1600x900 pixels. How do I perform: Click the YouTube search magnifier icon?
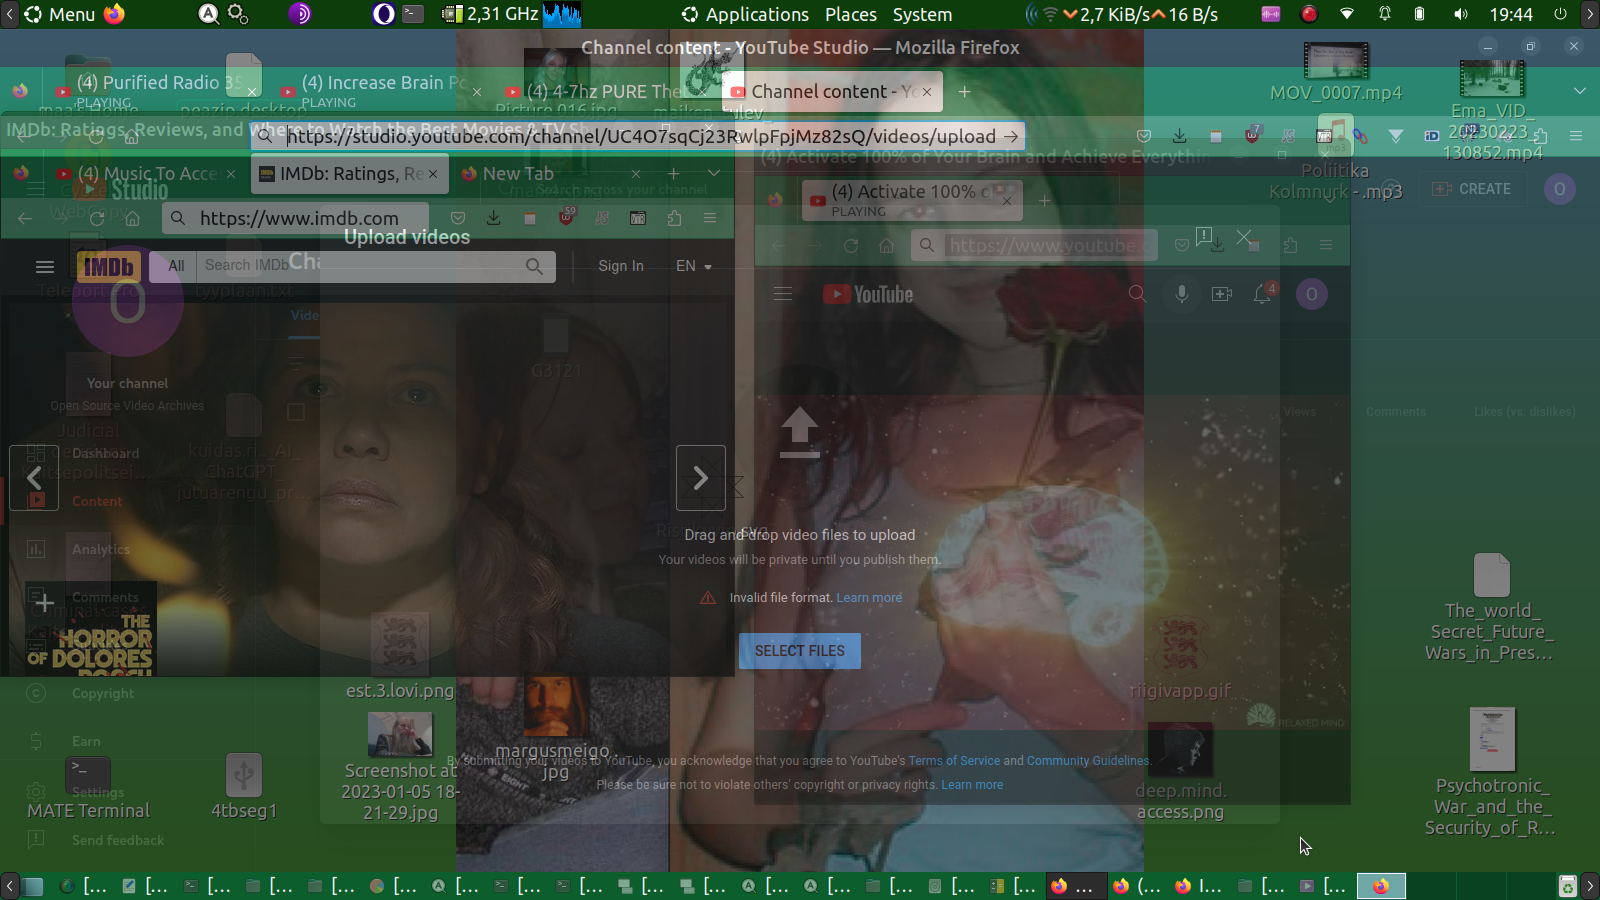pos(1137,294)
